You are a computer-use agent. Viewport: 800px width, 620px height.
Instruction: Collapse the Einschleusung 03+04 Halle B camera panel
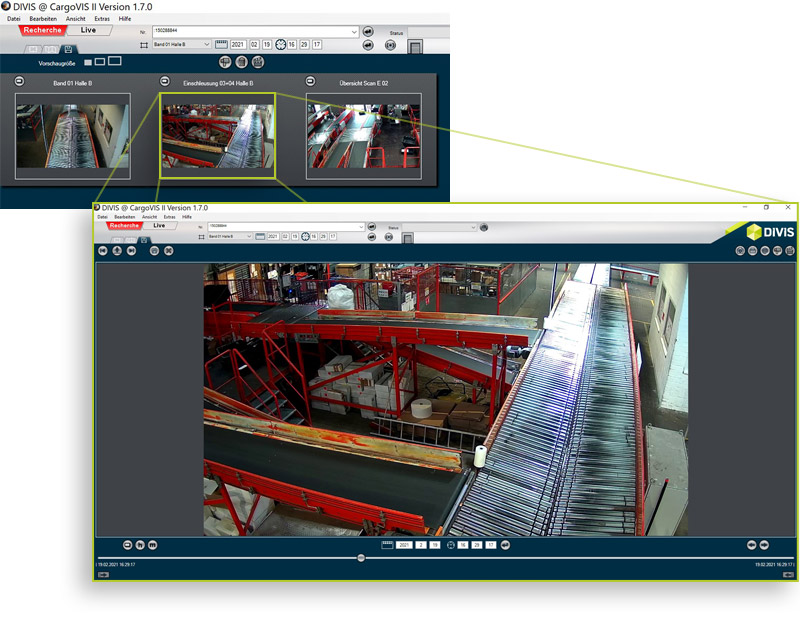165,81
